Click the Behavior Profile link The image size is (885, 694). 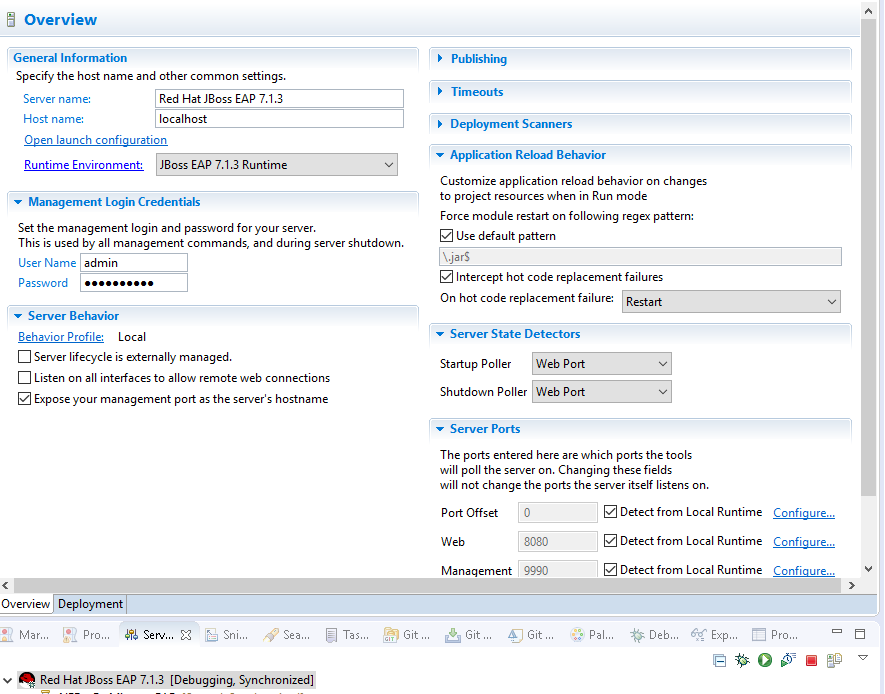[61, 336]
